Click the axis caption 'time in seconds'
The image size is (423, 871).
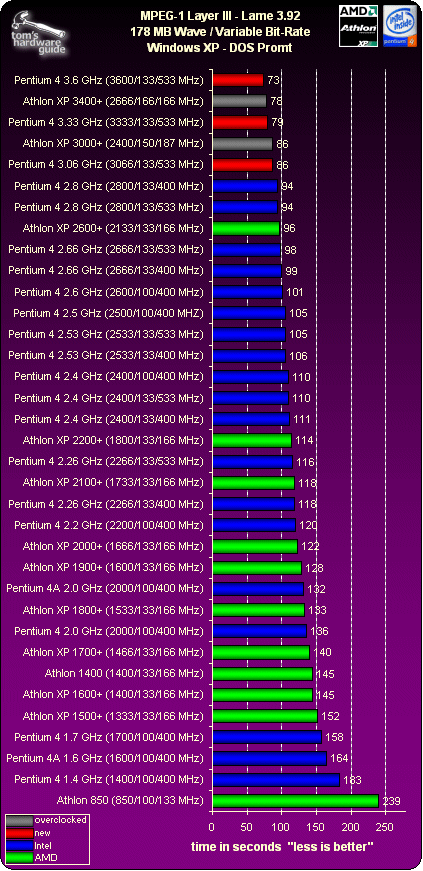(237, 847)
